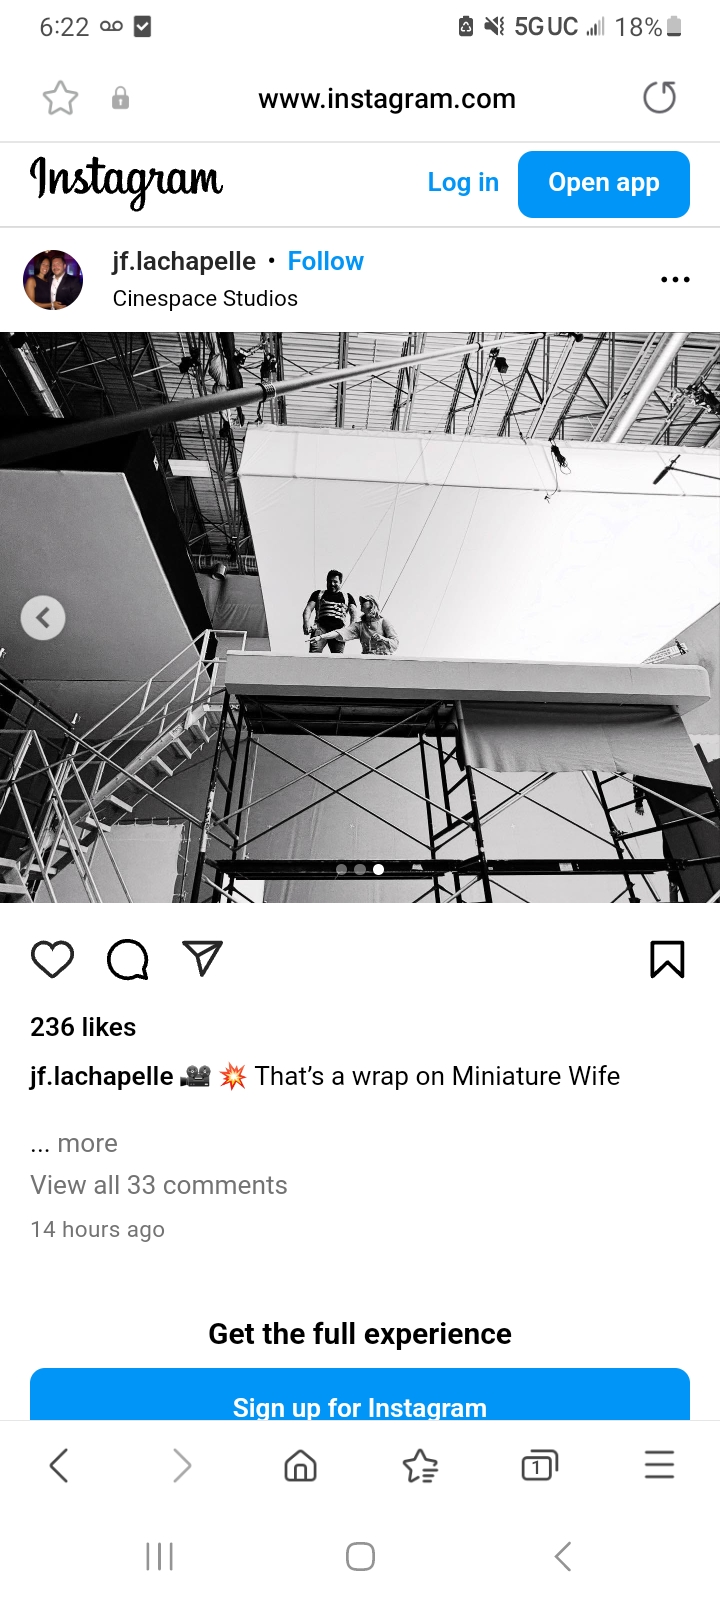Image resolution: width=720 pixels, height=1600 pixels.
Task: View site security lock icon
Action: (x=120, y=98)
